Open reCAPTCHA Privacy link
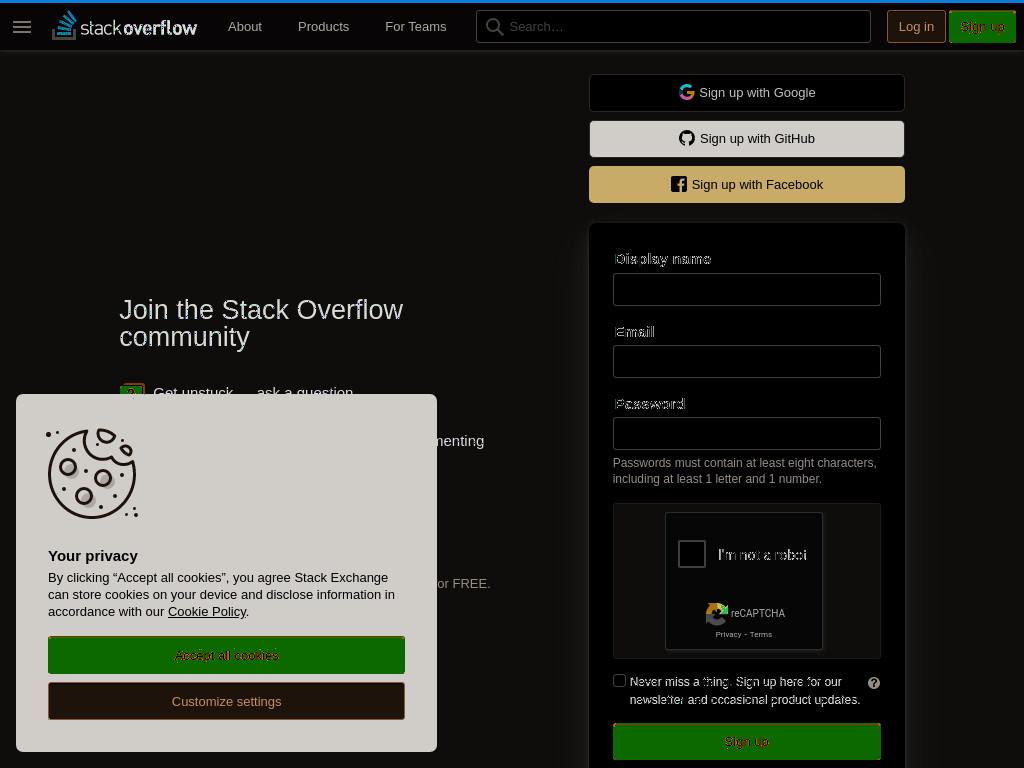The image size is (1024, 768). (728, 635)
